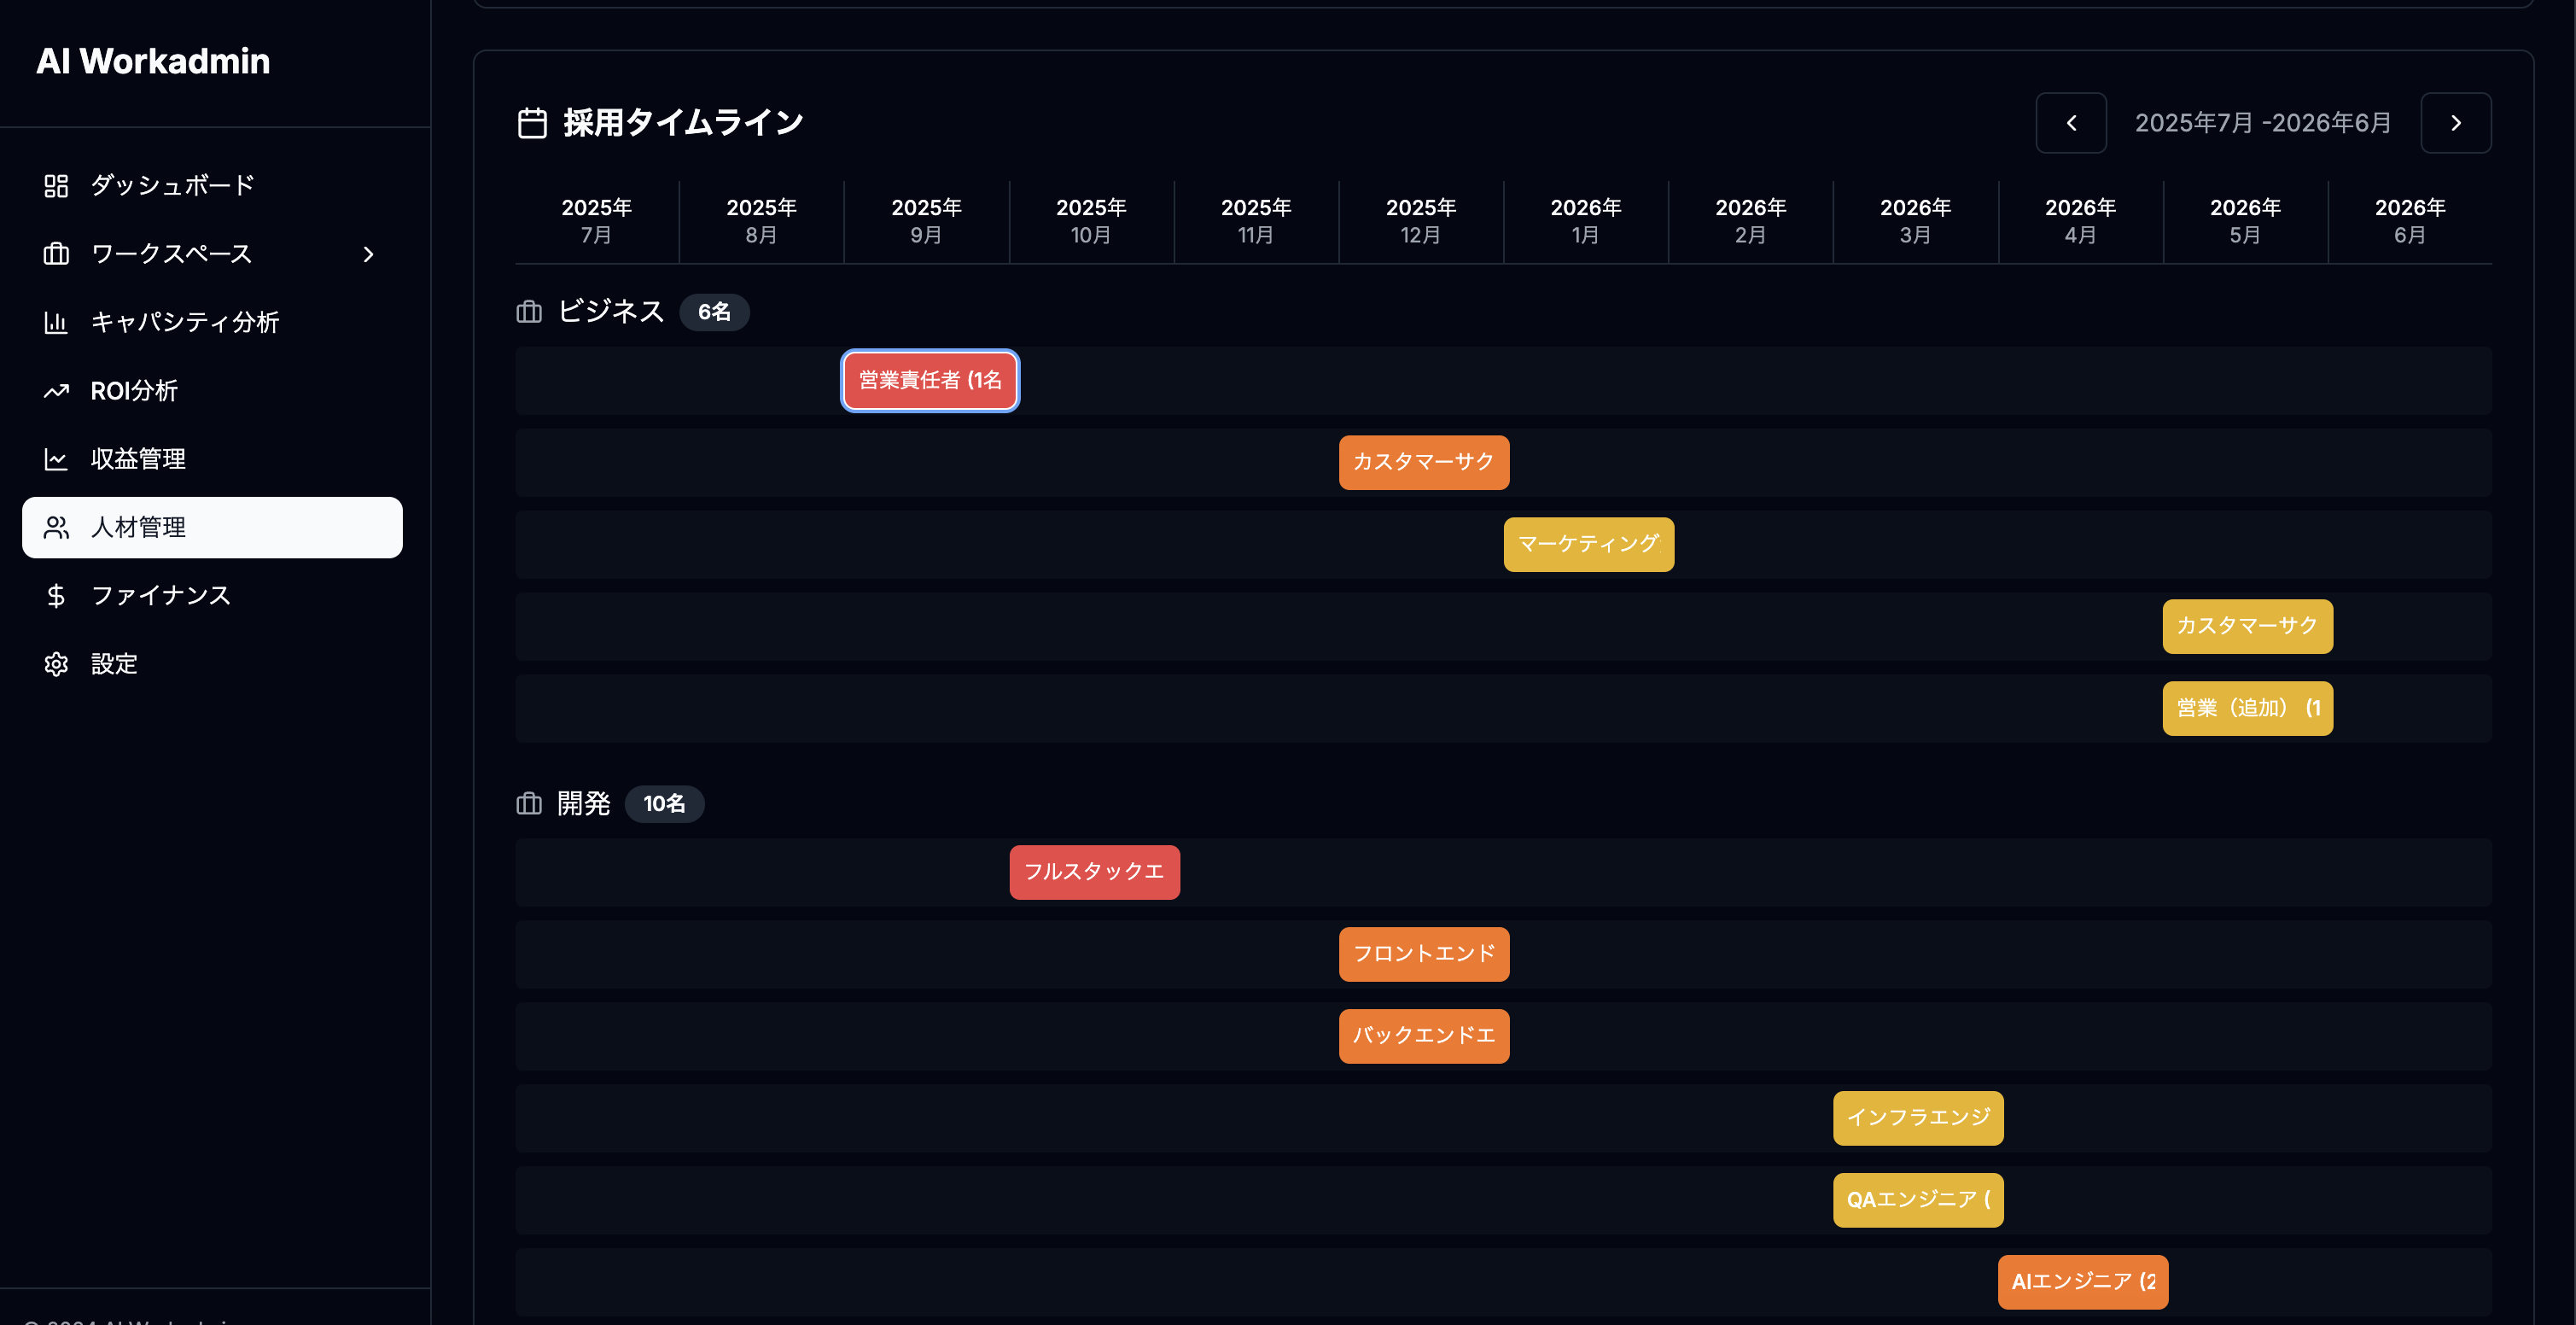Click the ROI分析 trending arrow icon
This screenshot has width=2576, height=1325.
click(x=56, y=391)
